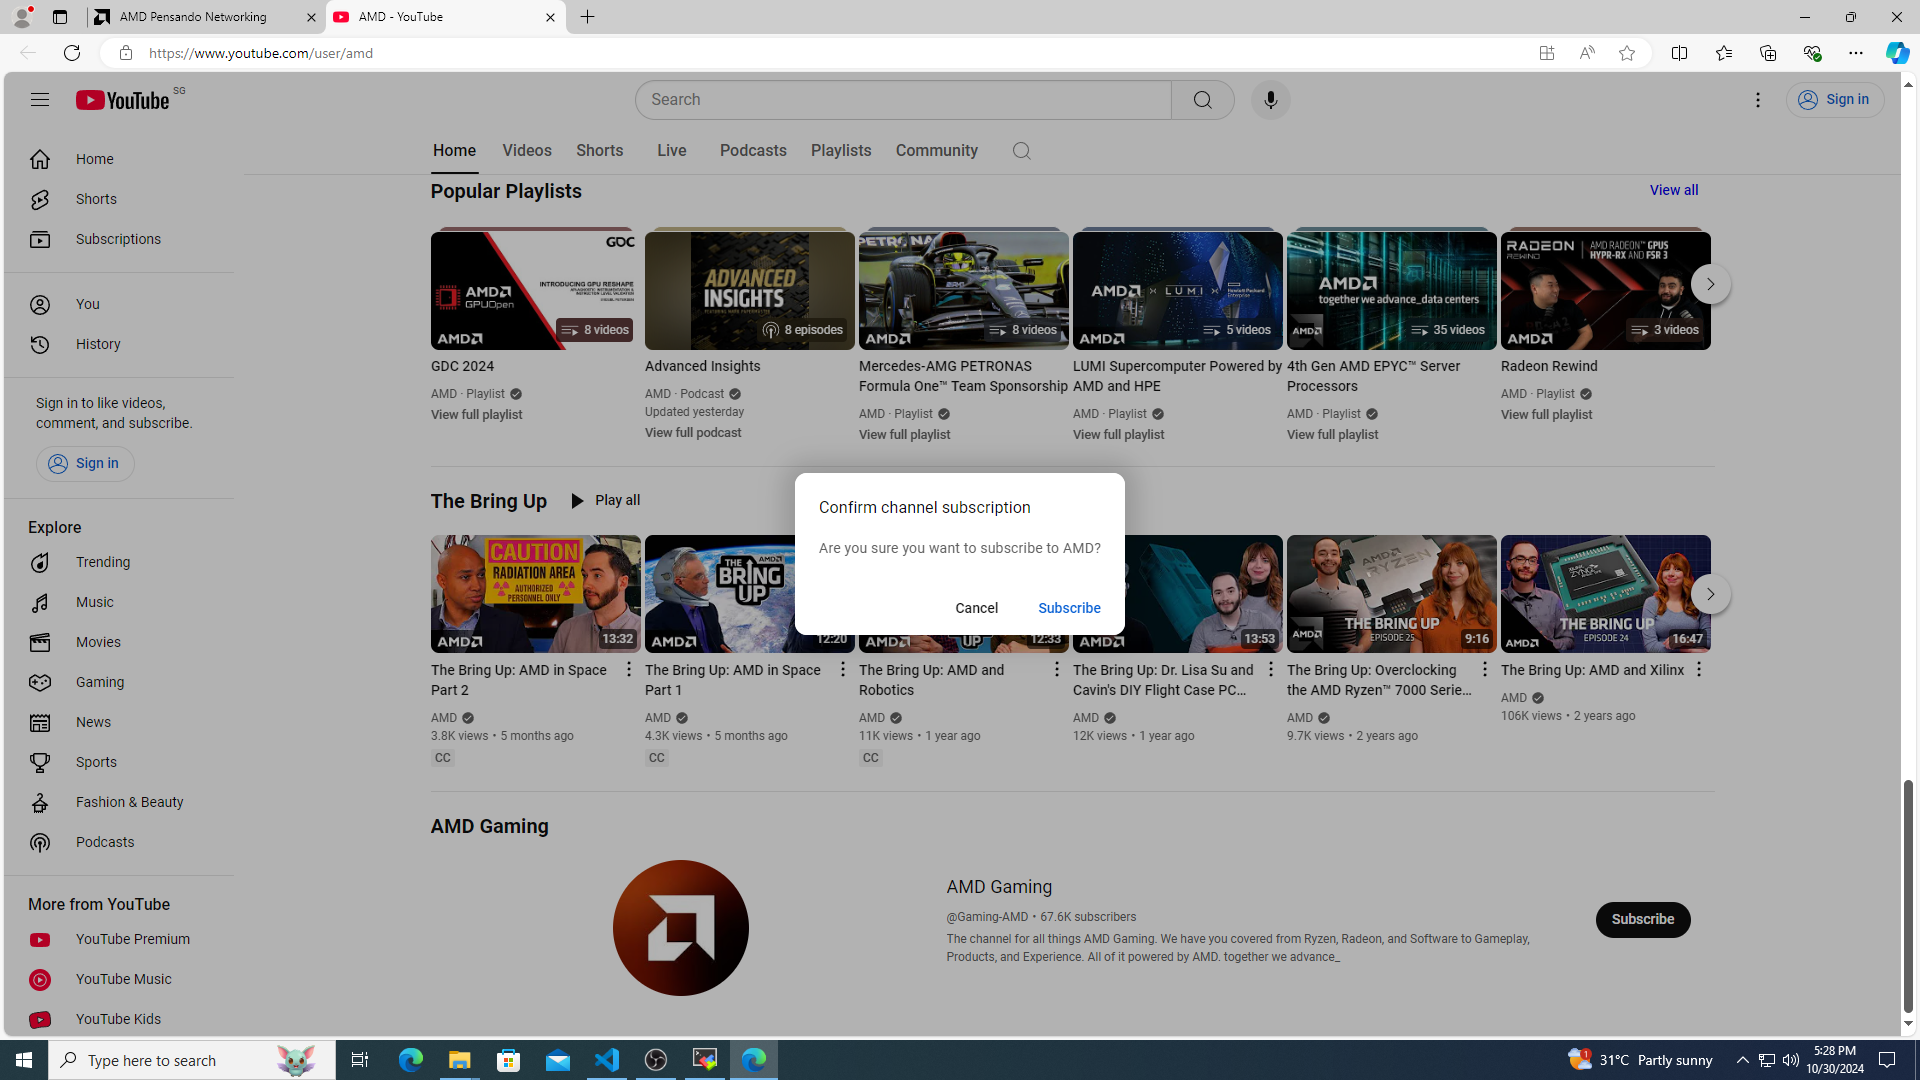Click View all playlists link
Viewport: 1920px width, 1080px height.
[x=1673, y=190]
